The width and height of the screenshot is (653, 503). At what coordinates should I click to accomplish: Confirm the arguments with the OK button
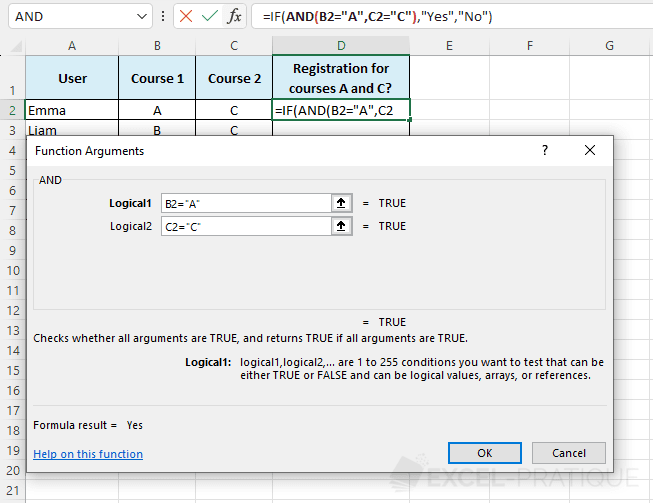[485, 453]
